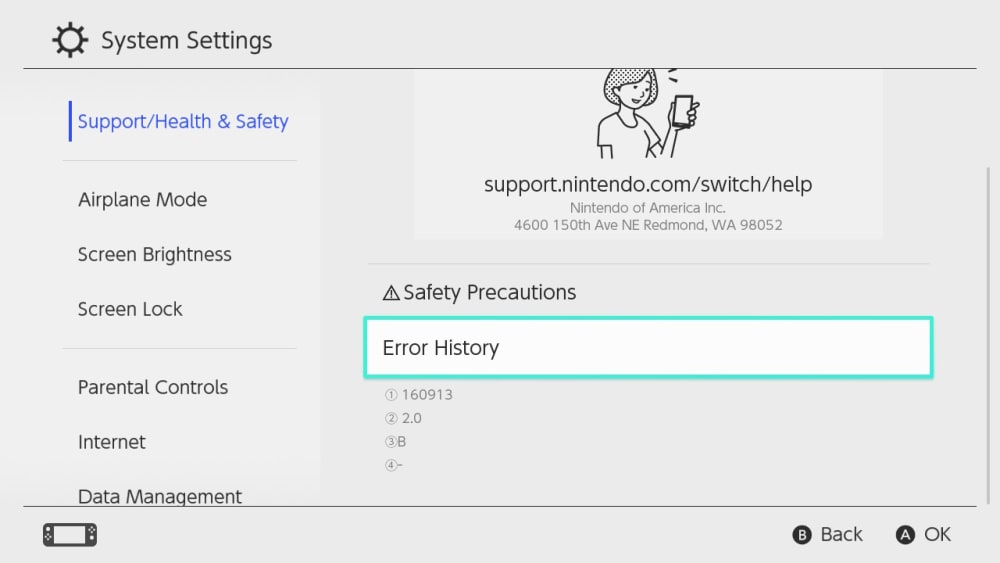Image resolution: width=1000 pixels, height=563 pixels.
Task: Choose Data Management in the sidebar
Action: [x=160, y=496]
